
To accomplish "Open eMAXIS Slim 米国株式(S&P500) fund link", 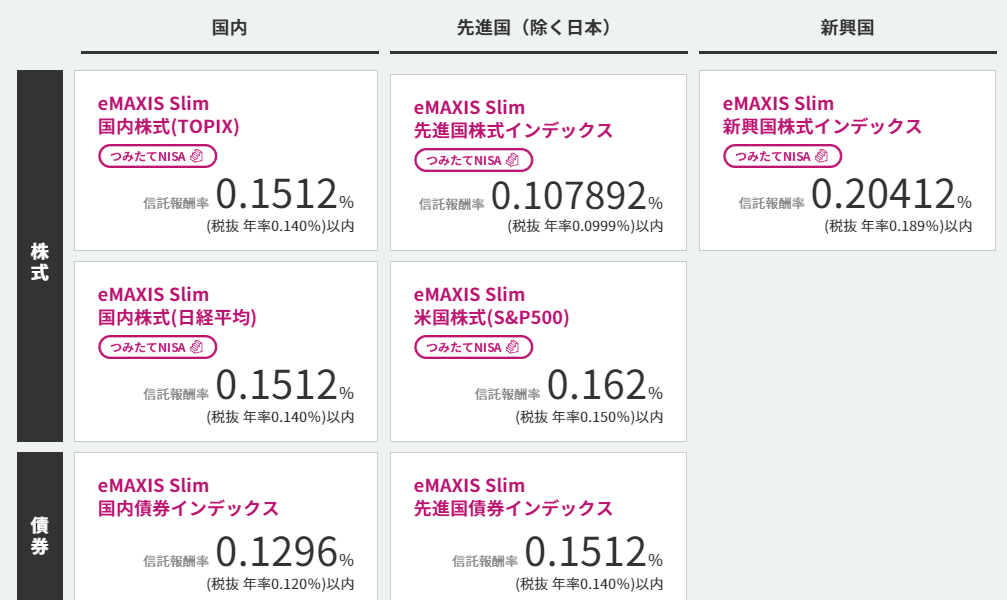I will click(491, 306).
